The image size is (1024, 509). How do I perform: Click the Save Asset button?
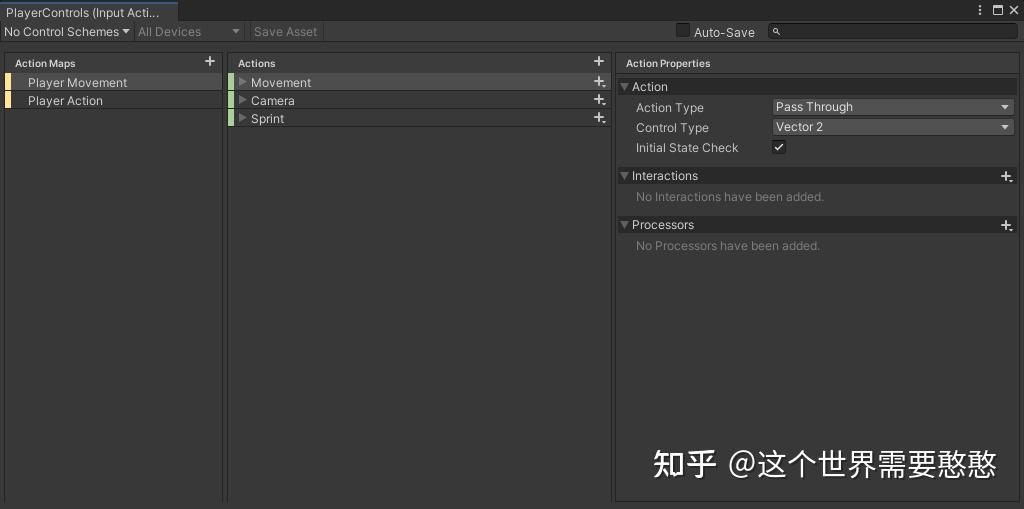285,32
